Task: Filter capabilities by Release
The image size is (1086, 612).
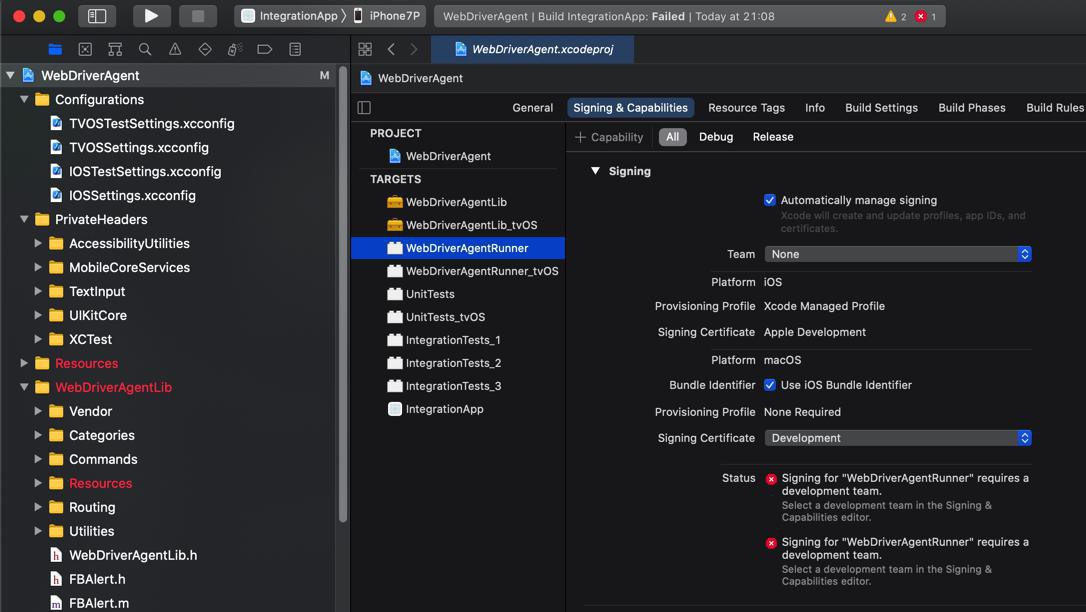Action: pyautogui.click(x=773, y=136)
